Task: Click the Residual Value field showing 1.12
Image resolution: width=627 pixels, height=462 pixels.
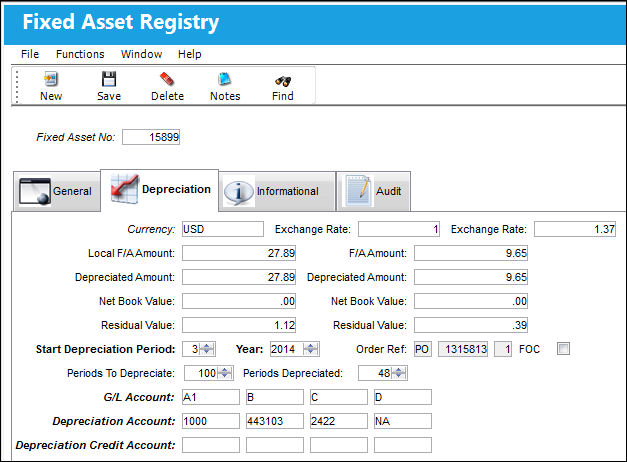Action: point(239,325)
